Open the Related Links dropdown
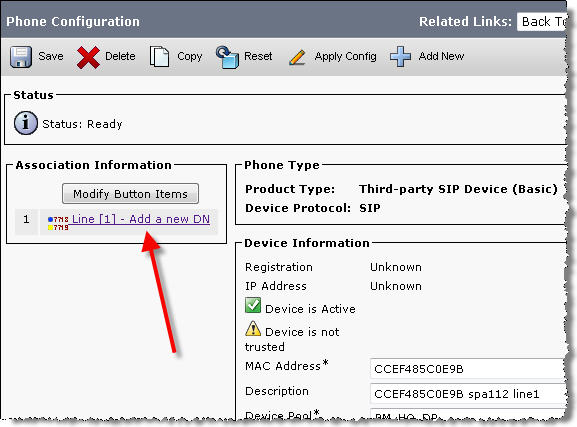Viewport: 577px width, 427px height. [x=542, y=22]
